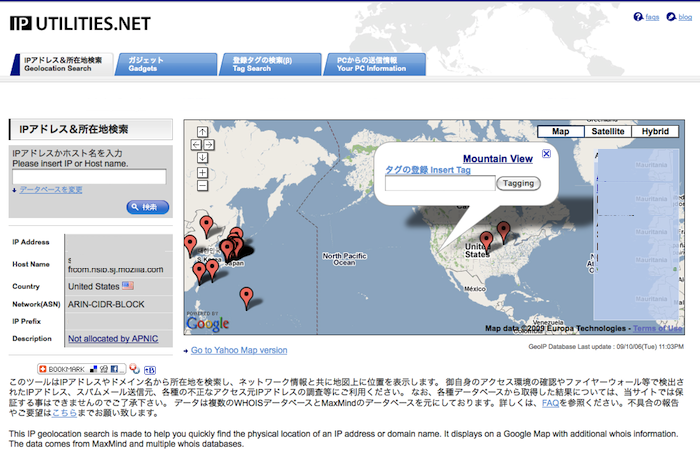
Task: Click the map marker in northeast China
Action: click(x=206, y=226)
